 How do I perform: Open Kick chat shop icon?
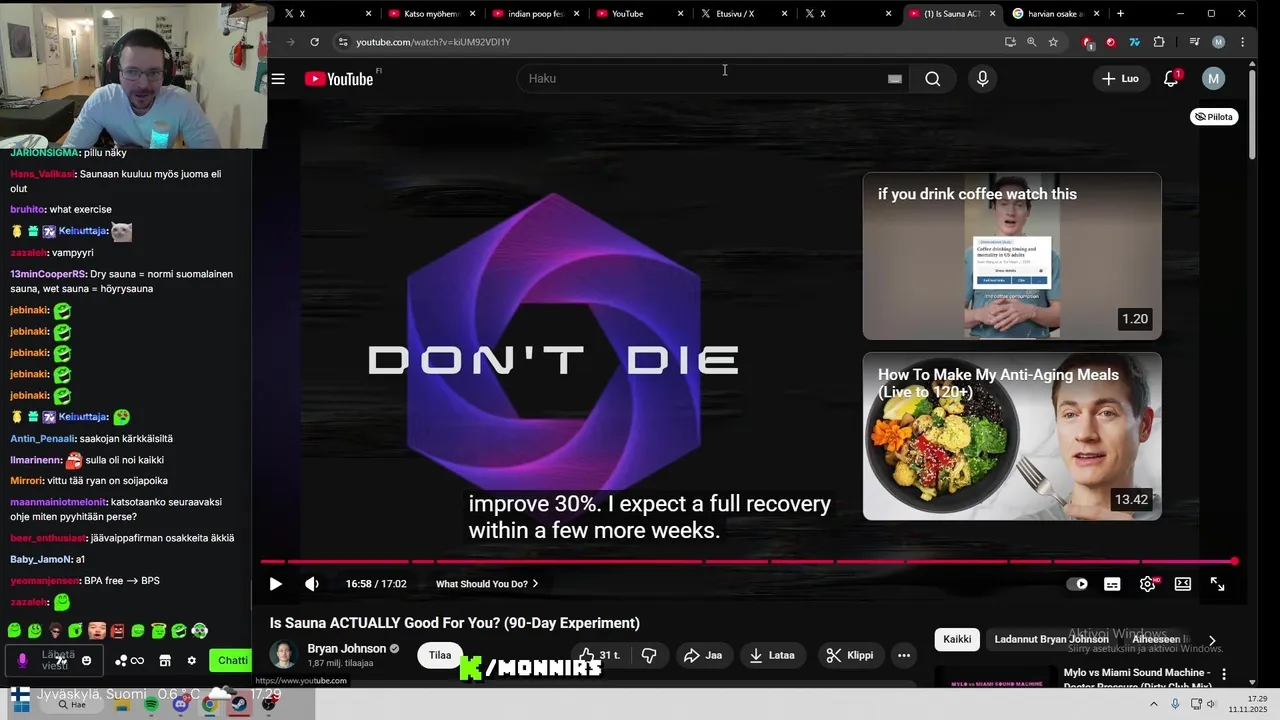[x=165, y=661]
